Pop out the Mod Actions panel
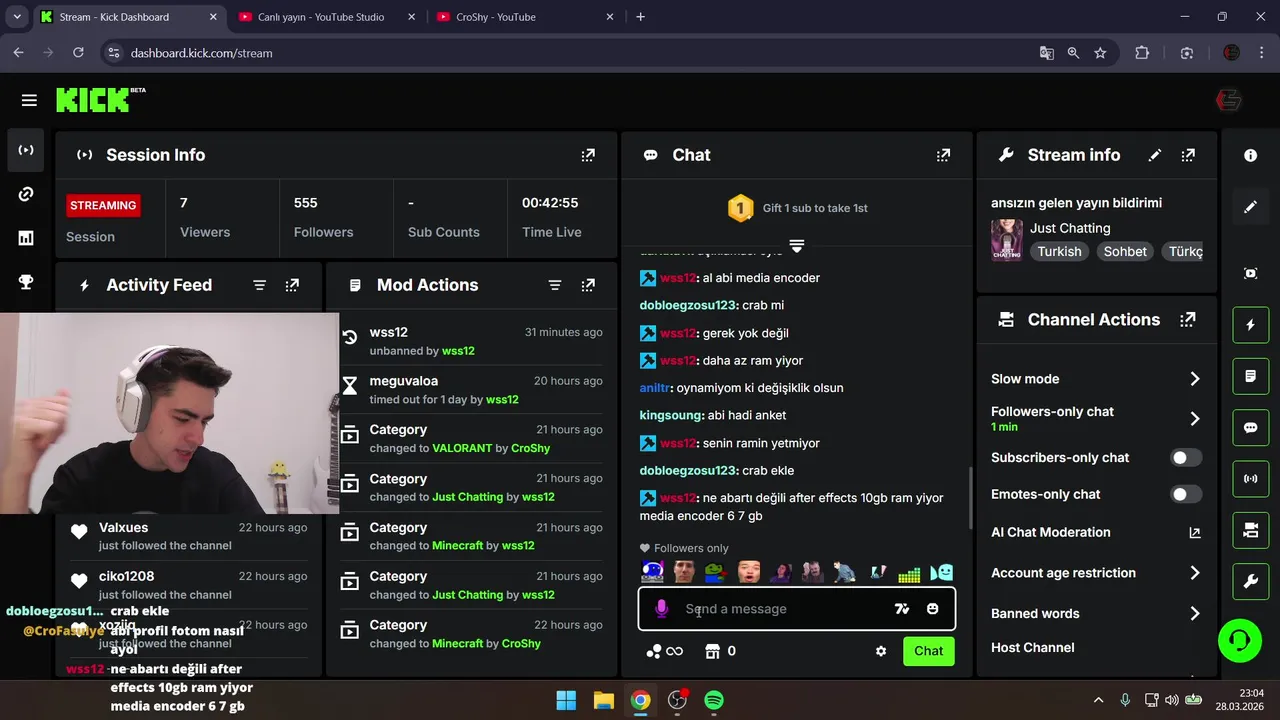 pyautogui.click(x=588, y=285)
